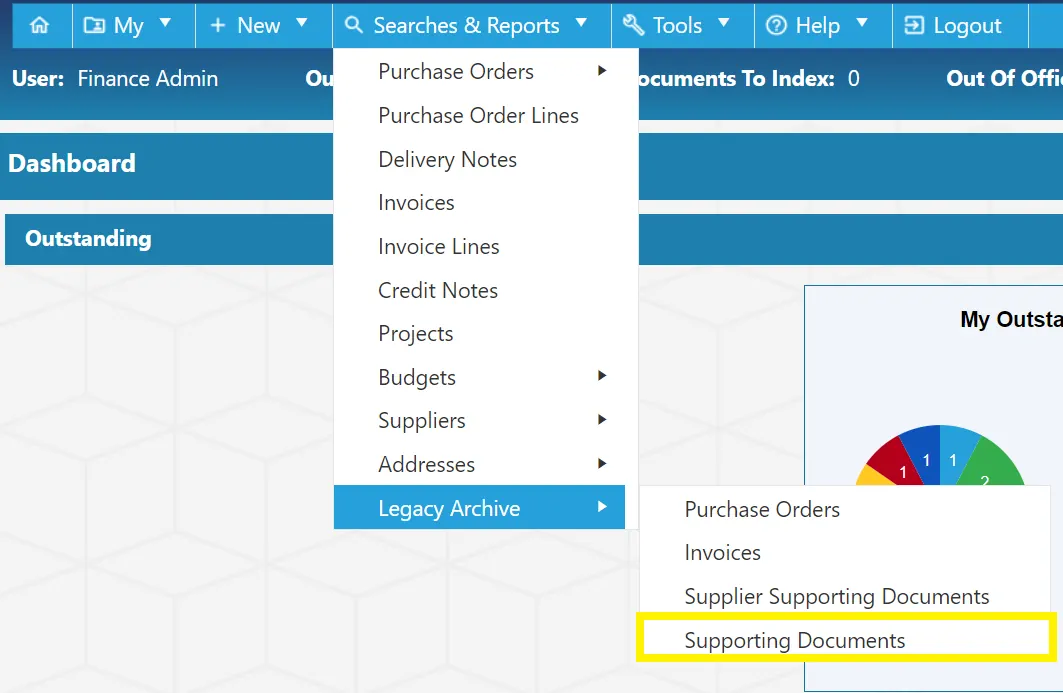Click the Out Of Office label
This screenshot has height=693, width=1063.
1005,79
